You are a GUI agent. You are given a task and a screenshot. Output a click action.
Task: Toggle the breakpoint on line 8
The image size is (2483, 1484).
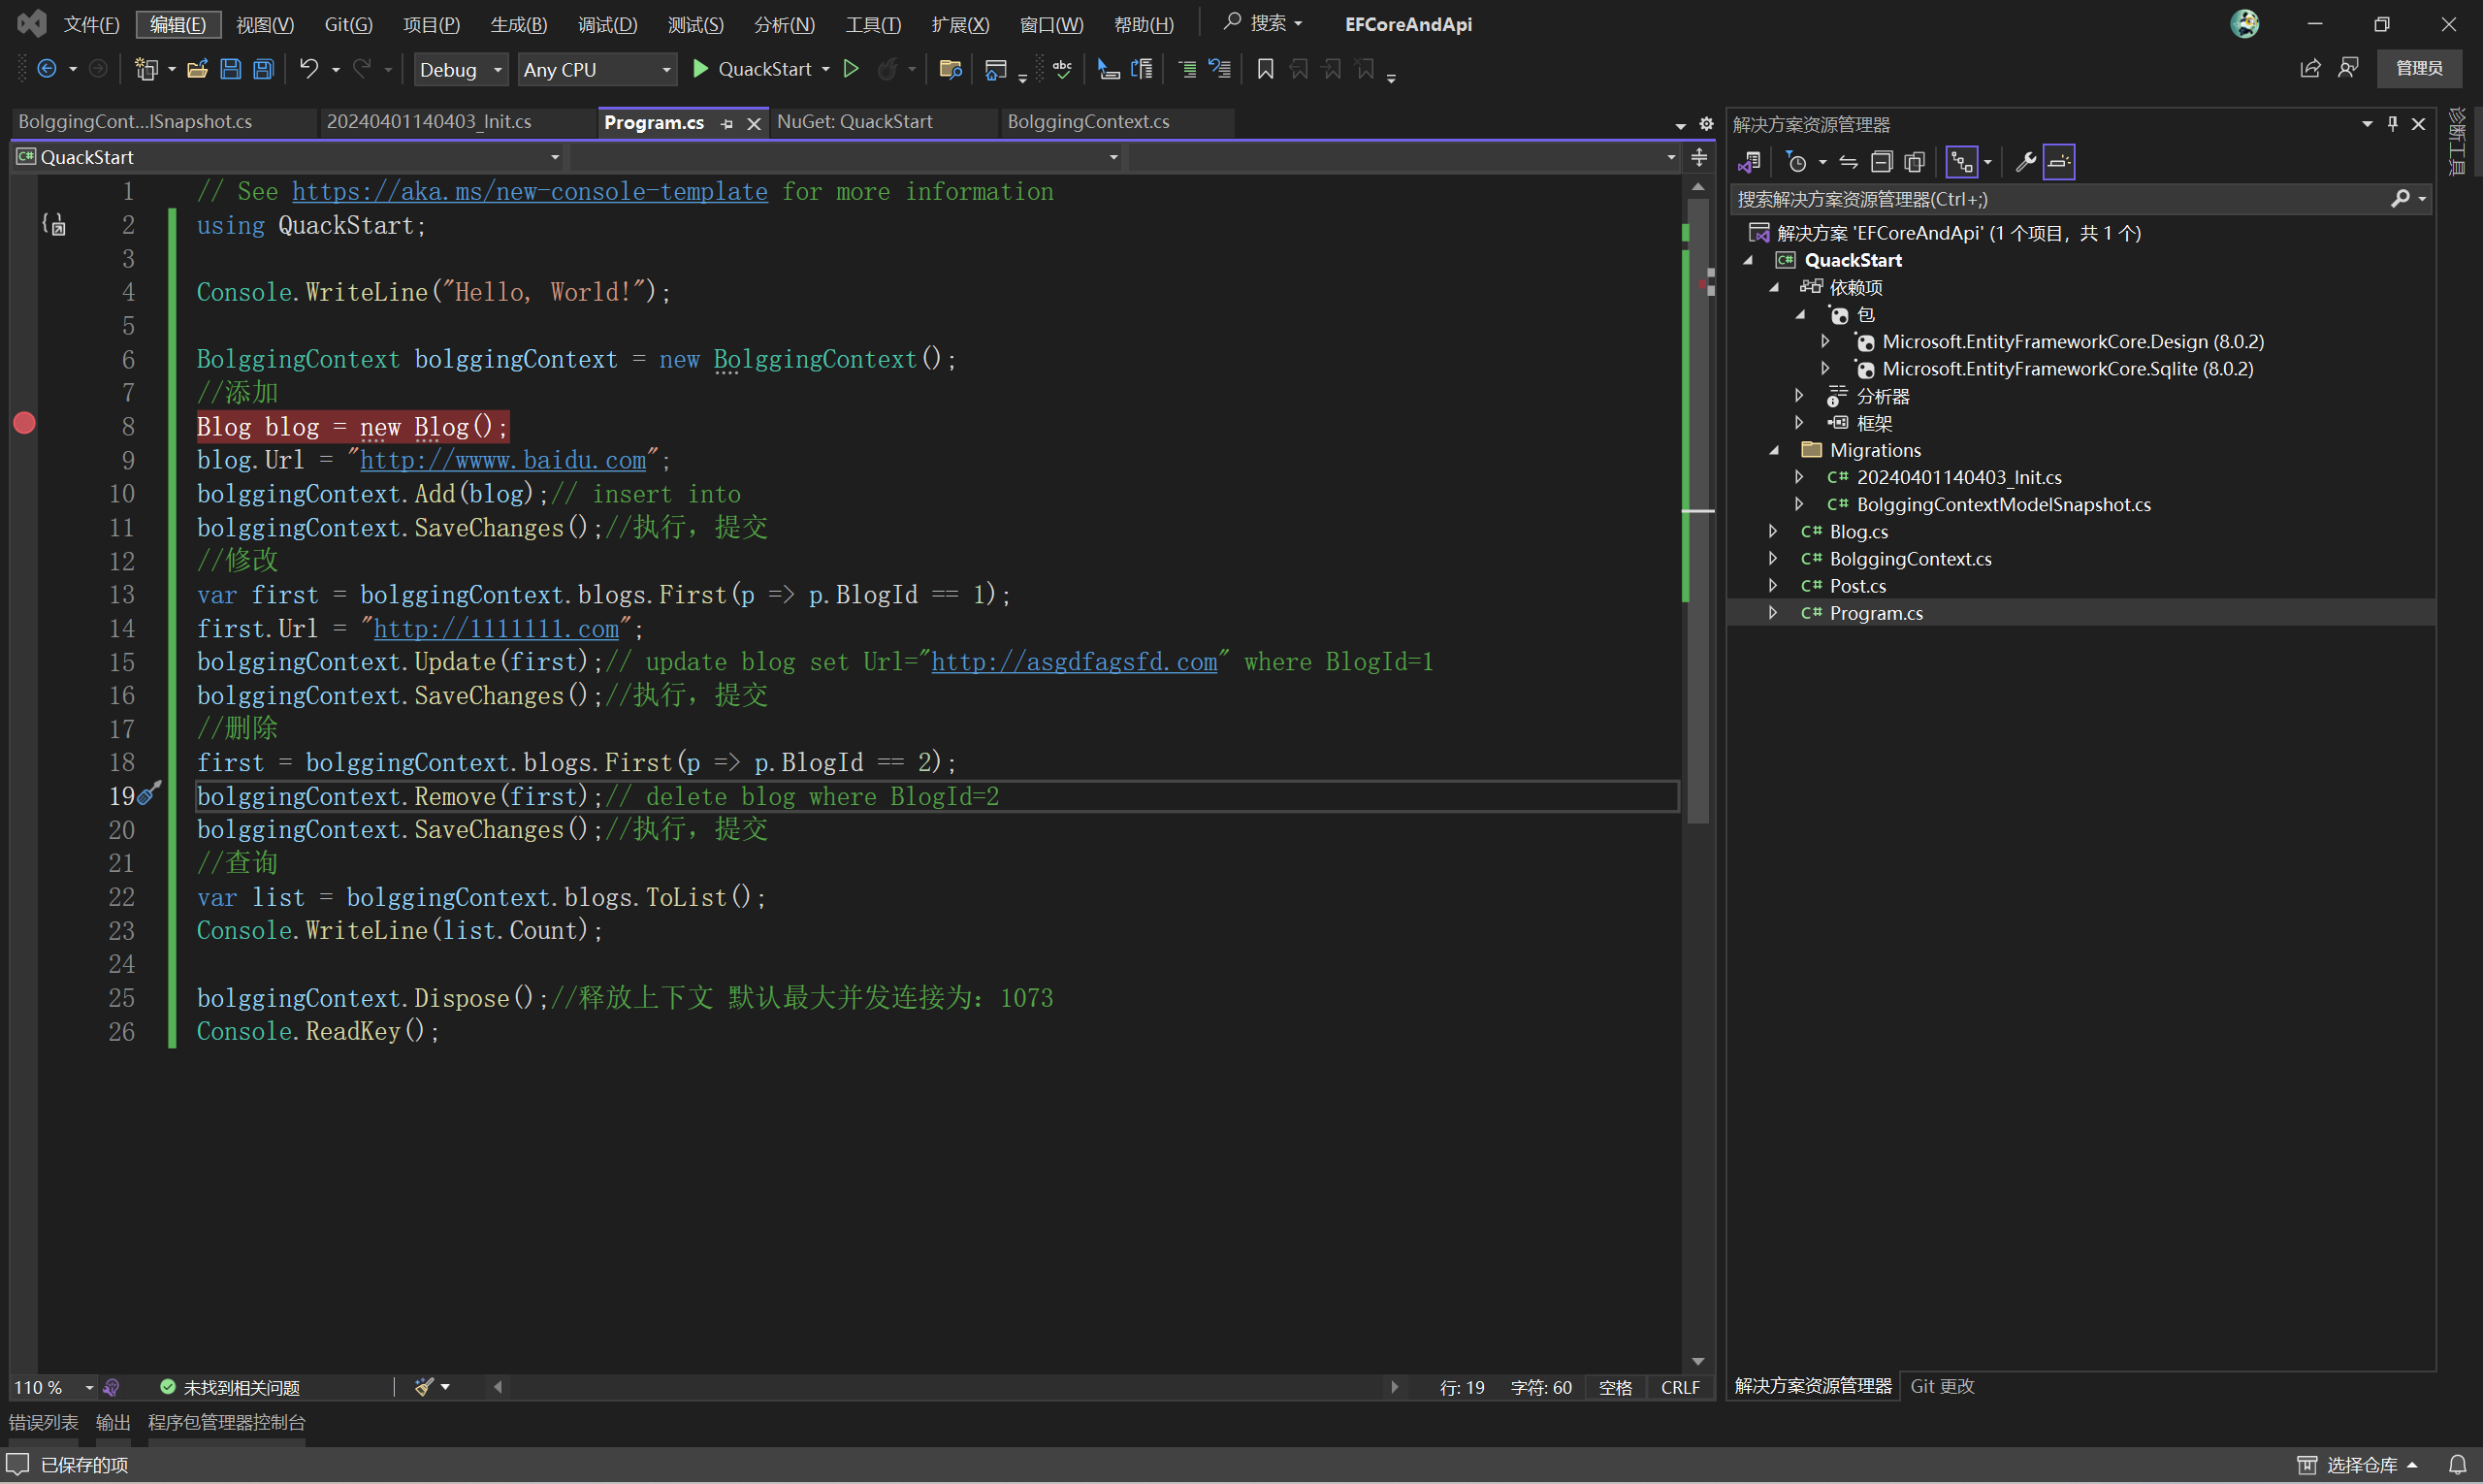25,425
